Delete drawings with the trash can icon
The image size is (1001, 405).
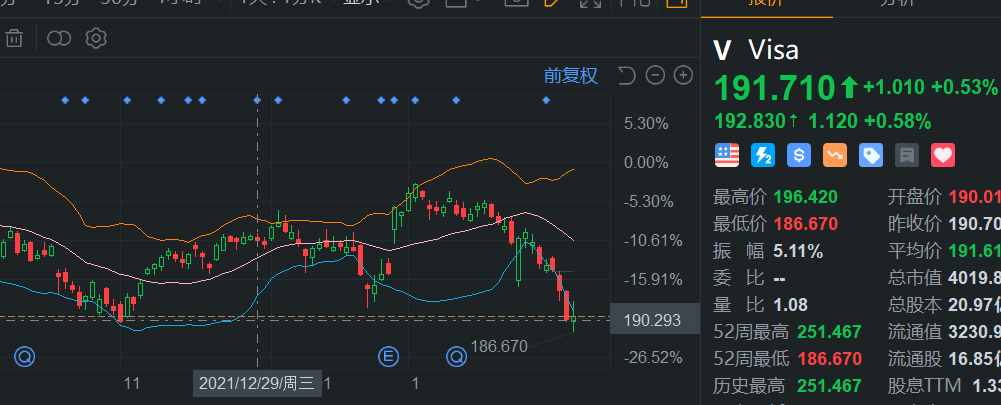coord(13,38)
